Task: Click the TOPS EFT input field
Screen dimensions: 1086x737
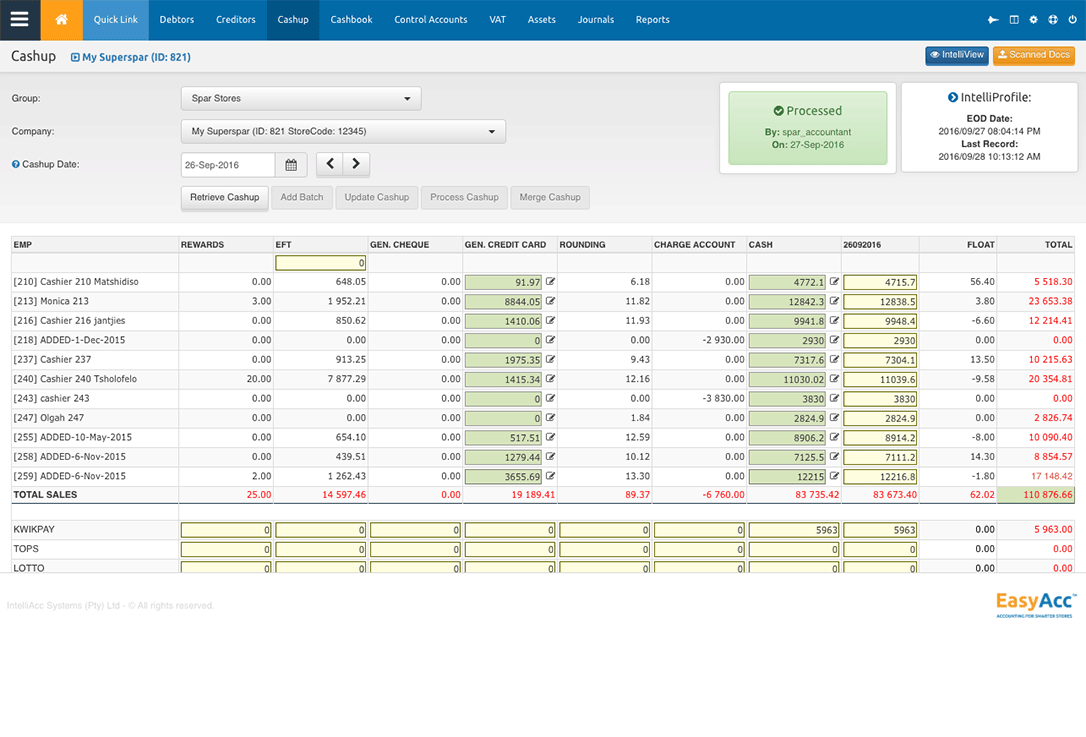Action: tap(321, 549)
